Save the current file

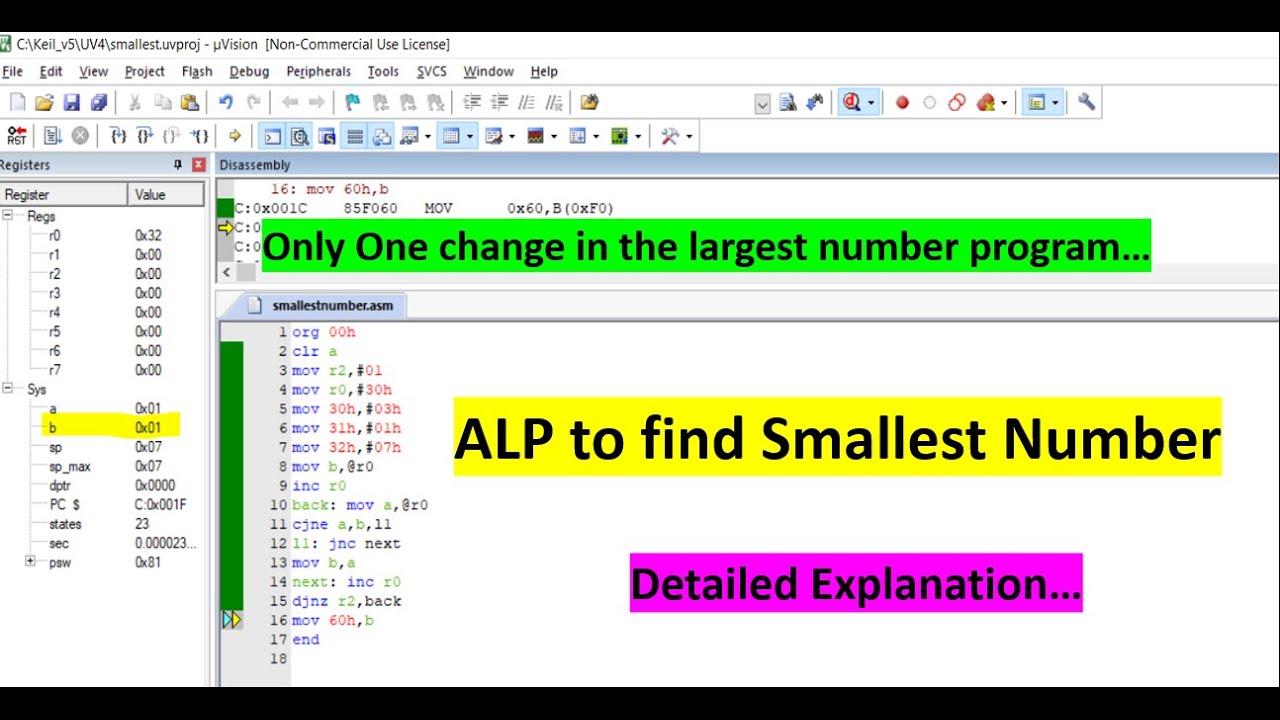click(71, 102)
